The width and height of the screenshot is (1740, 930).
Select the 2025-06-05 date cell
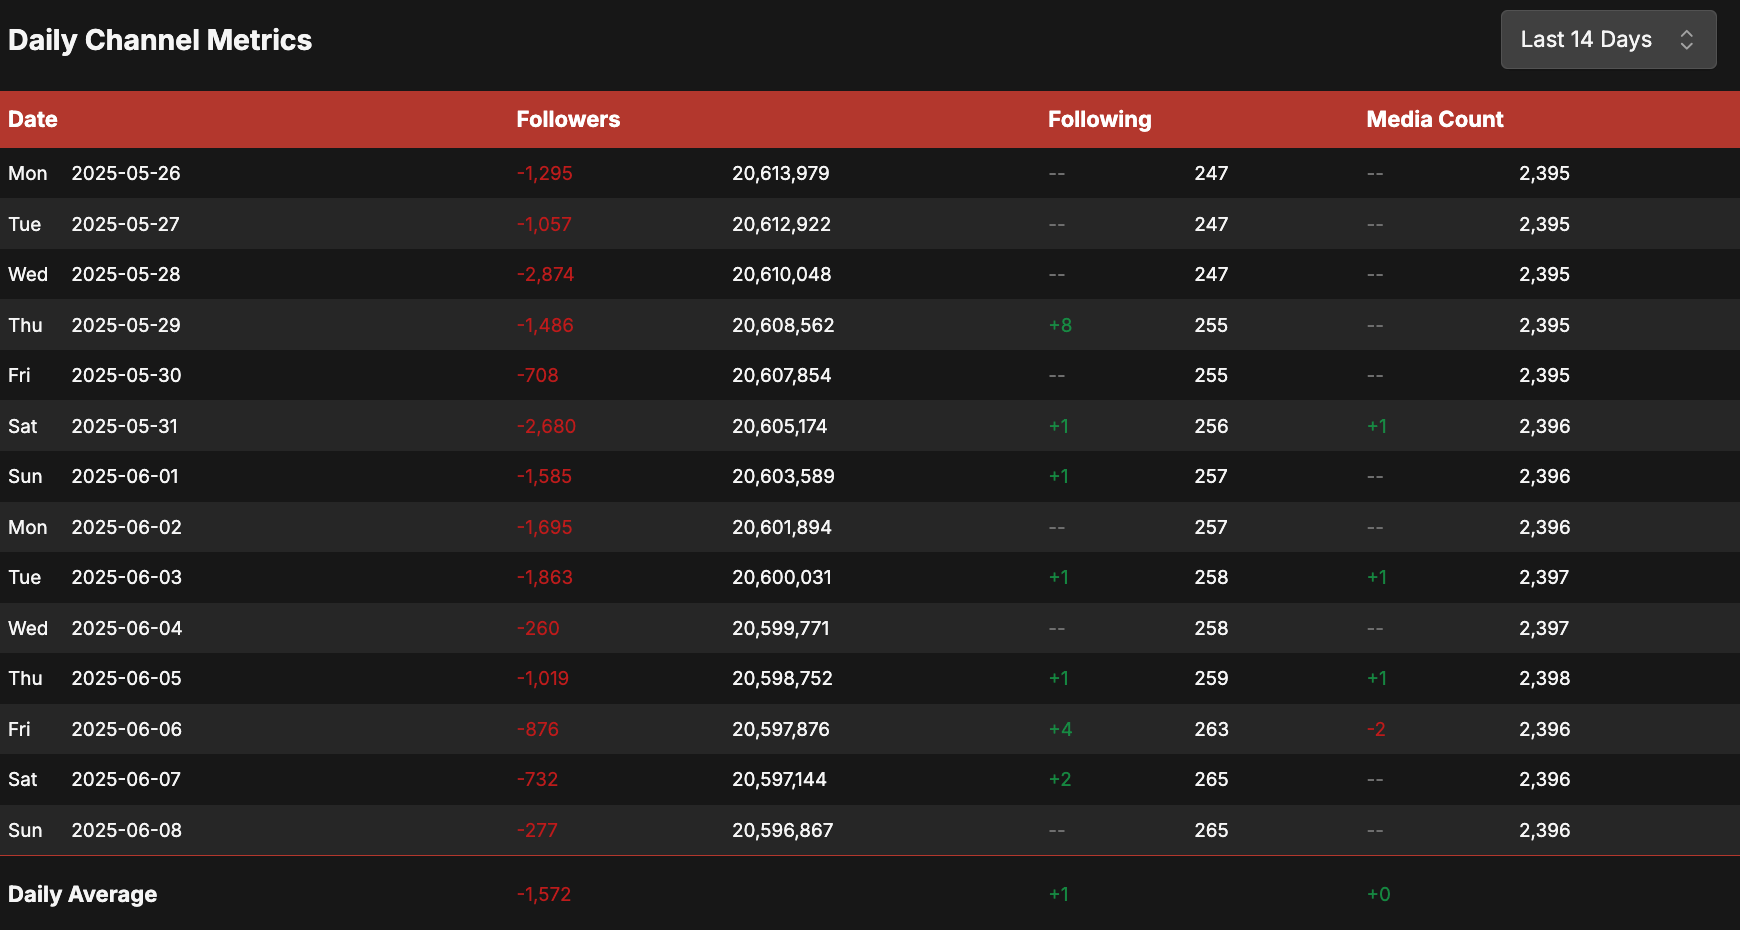(127, 678)
